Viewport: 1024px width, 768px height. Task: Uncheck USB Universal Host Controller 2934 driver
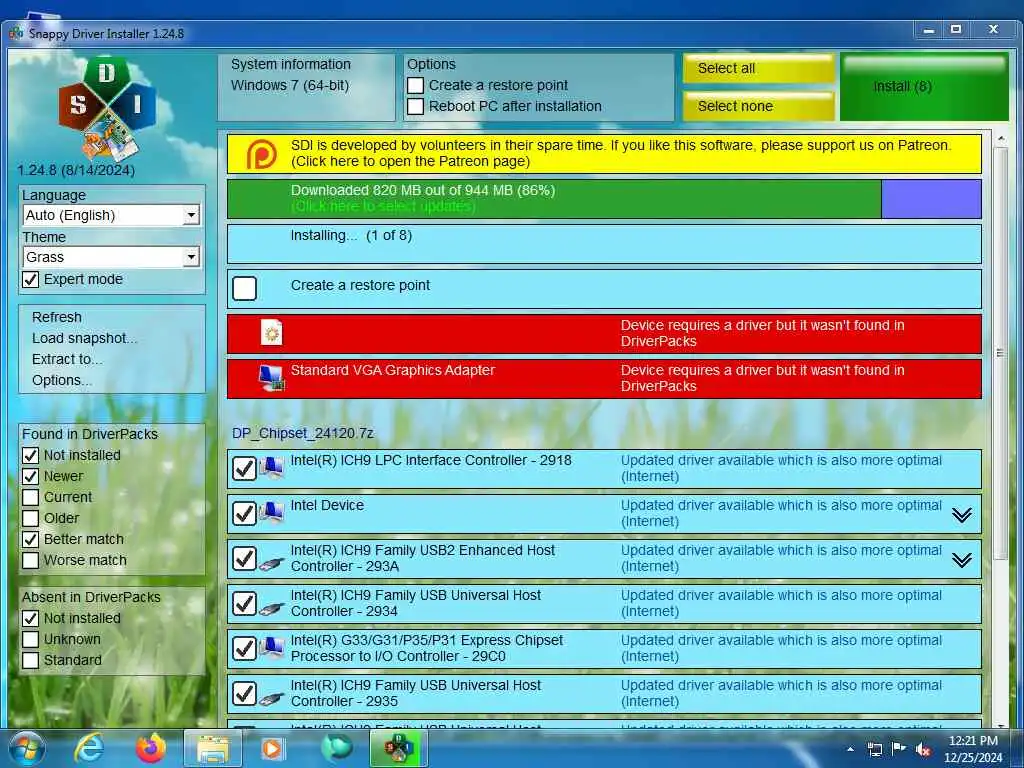coord(245,603)
